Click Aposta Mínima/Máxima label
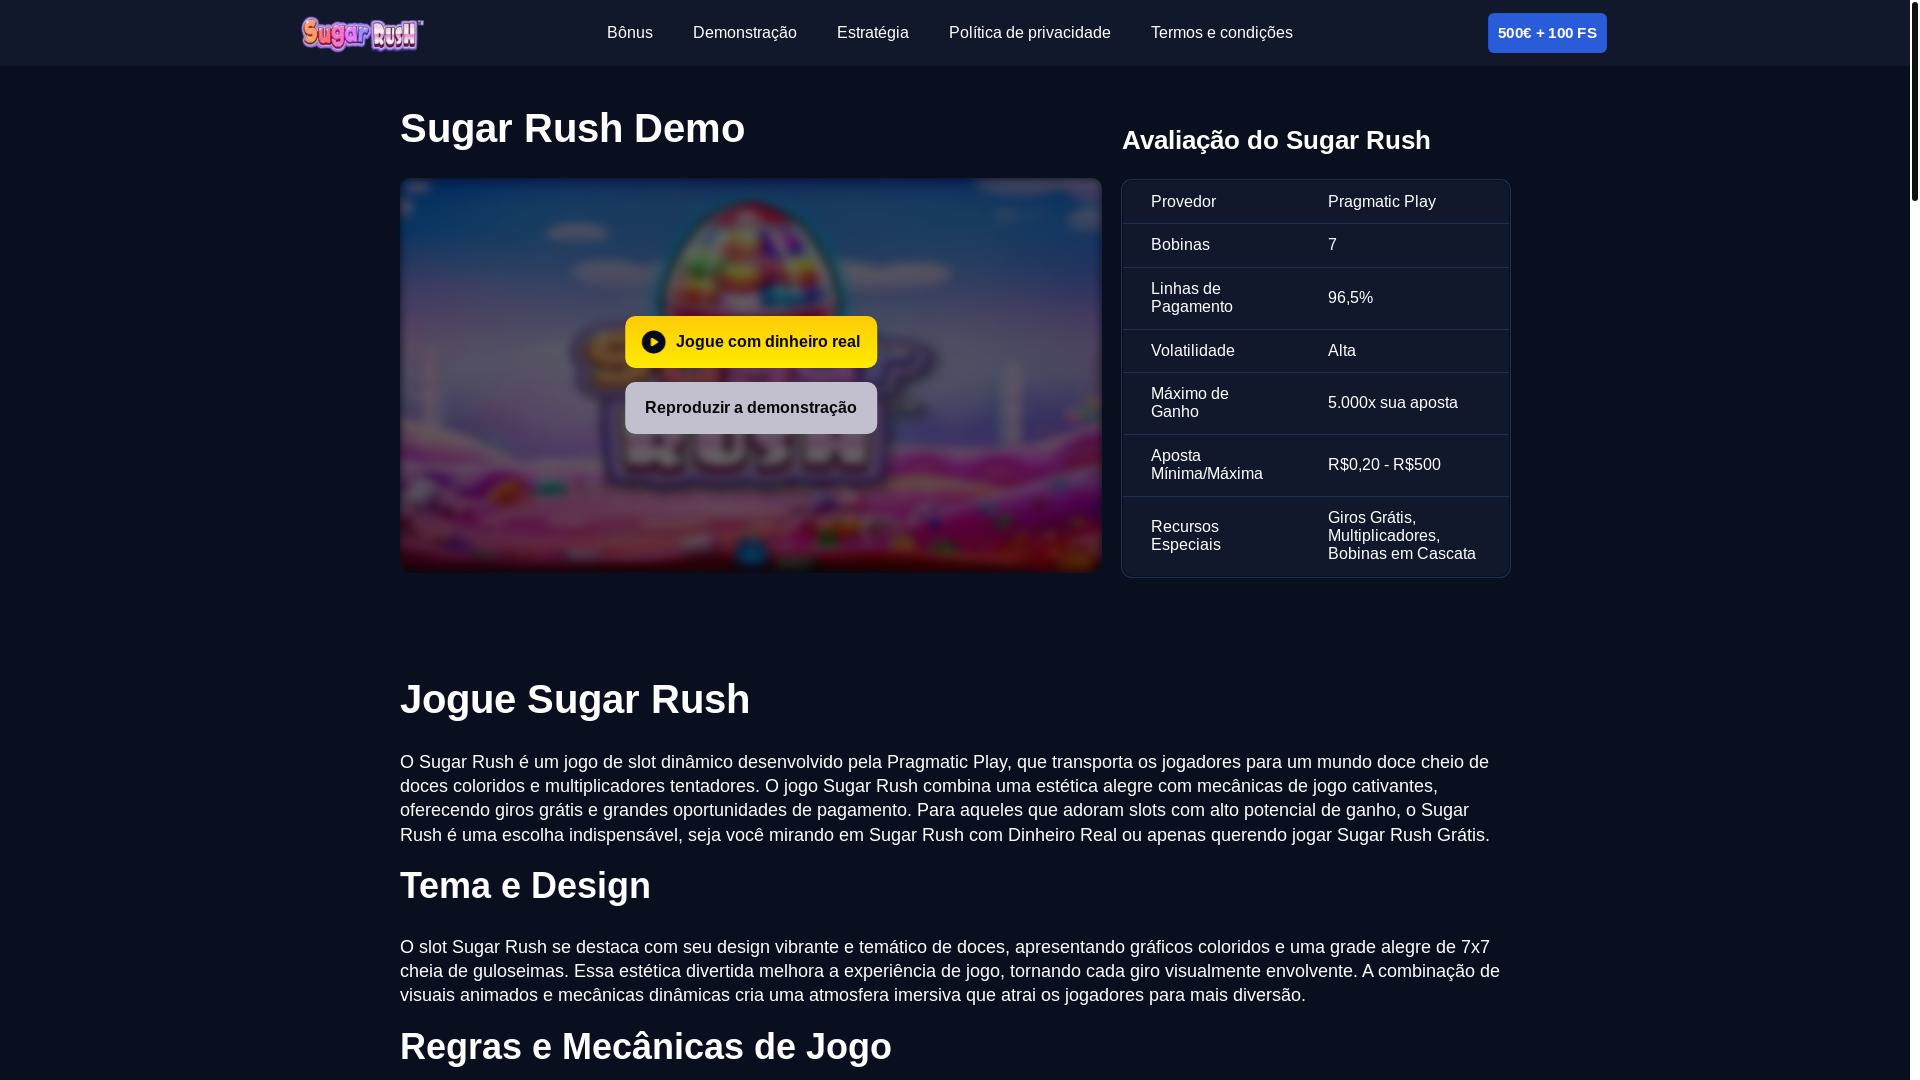Viewport: 1920px width, 1080px height. click(x=1207, y=465)
